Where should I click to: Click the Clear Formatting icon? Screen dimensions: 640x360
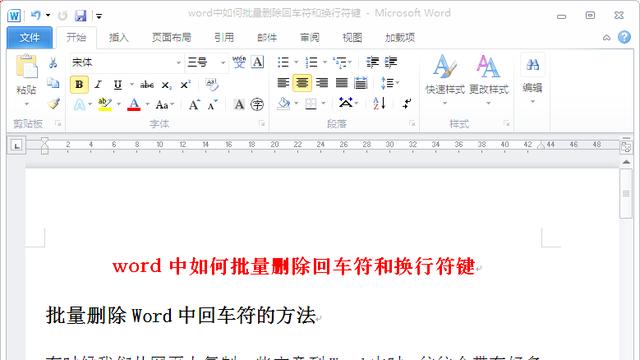pos(212,84)
